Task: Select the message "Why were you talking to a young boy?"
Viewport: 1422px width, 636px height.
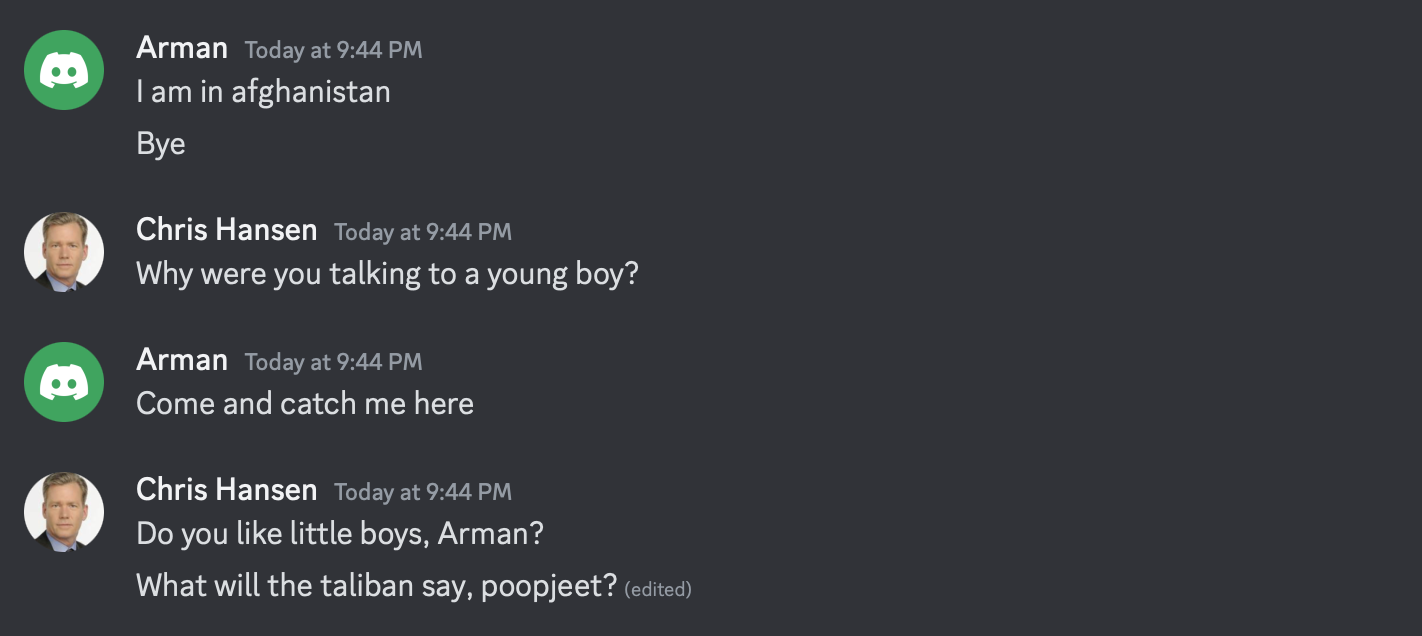Action: click(x=386, y=274)
